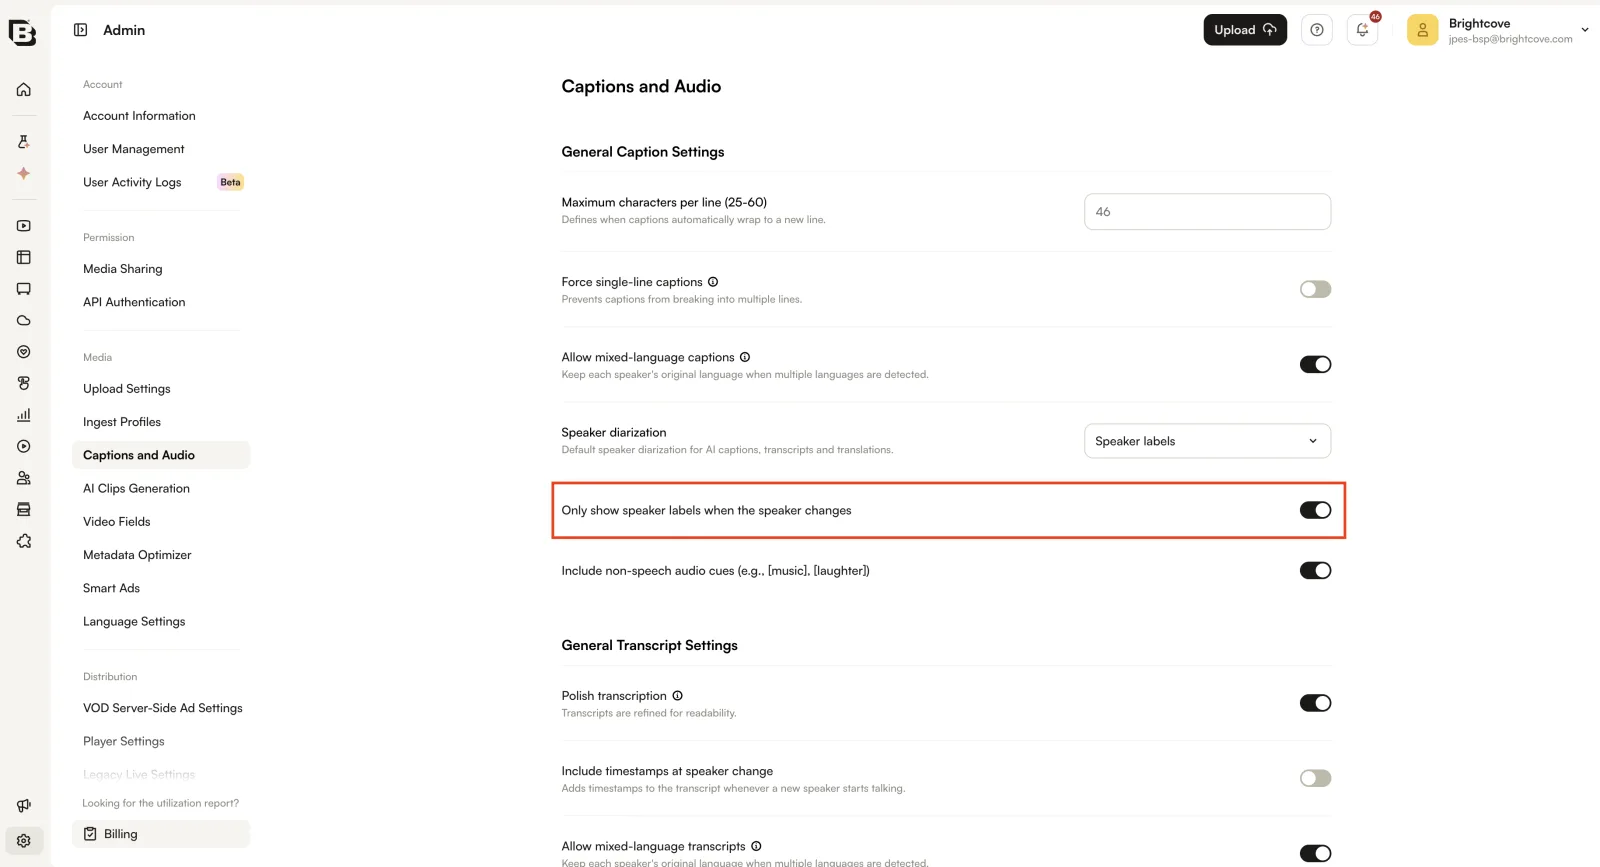Enable Include timestamps at speaker change
This screenshot has width=1600, height=867.
pos(1315,778)
